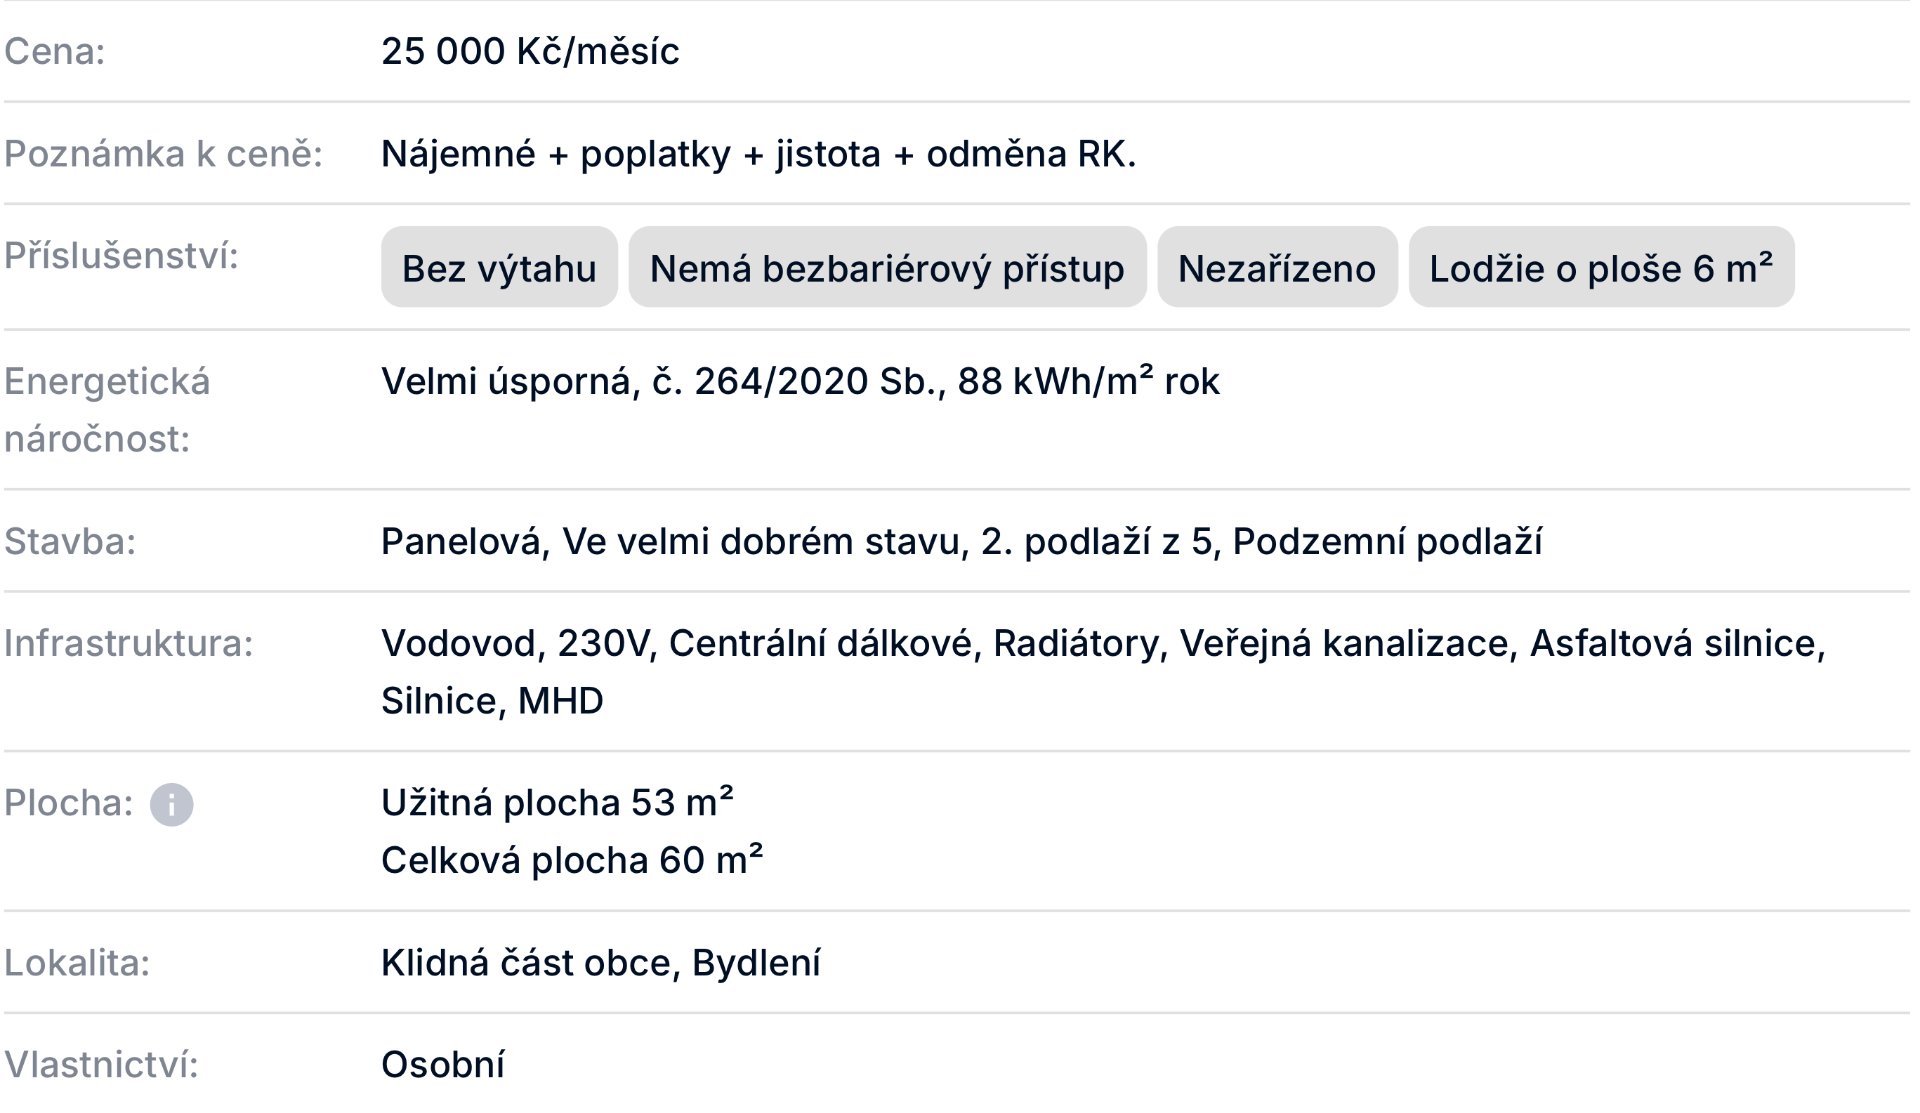This screenshot has height=1113, width=1920.
Task: Click the "Příslušenství:" label
Action: 121,256
